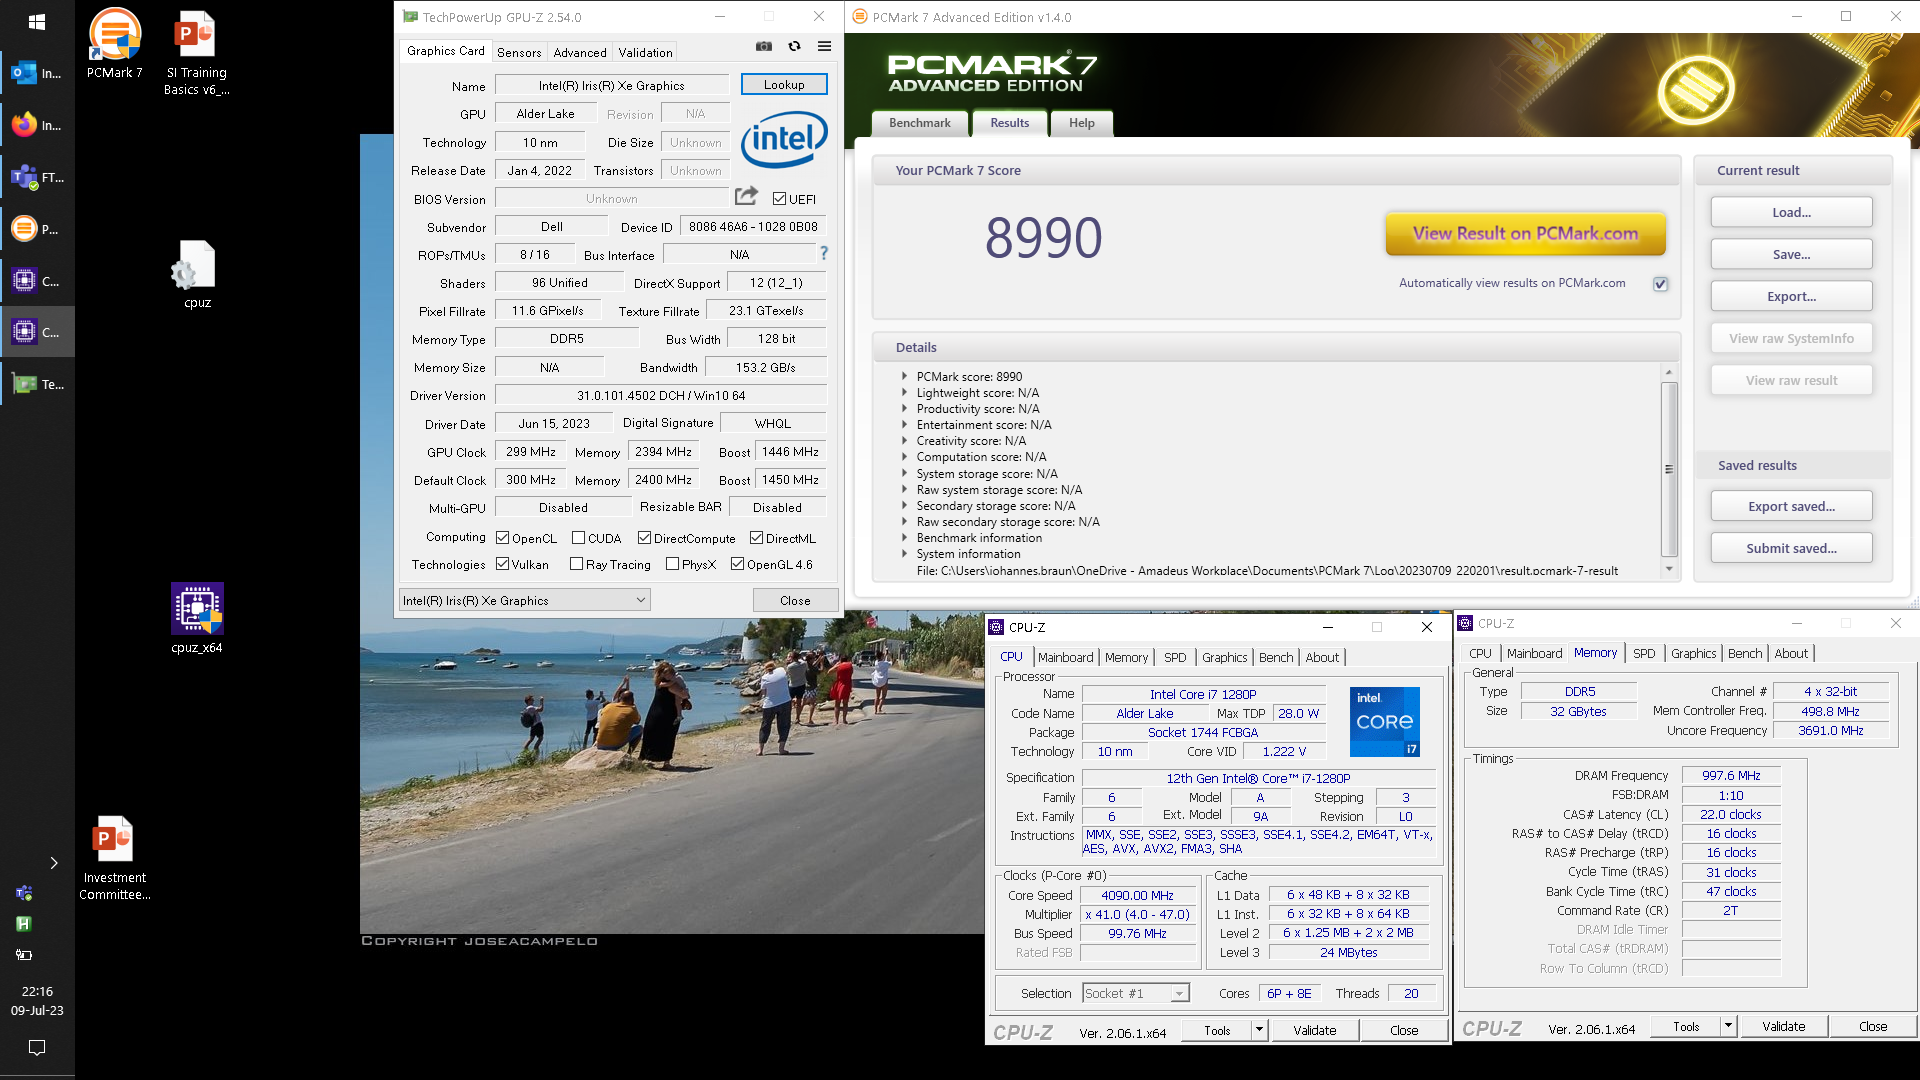Switch to GPU-Z Advanced tab
This screenshot has width=1920, height=1080.
click(x=580, y=52)
